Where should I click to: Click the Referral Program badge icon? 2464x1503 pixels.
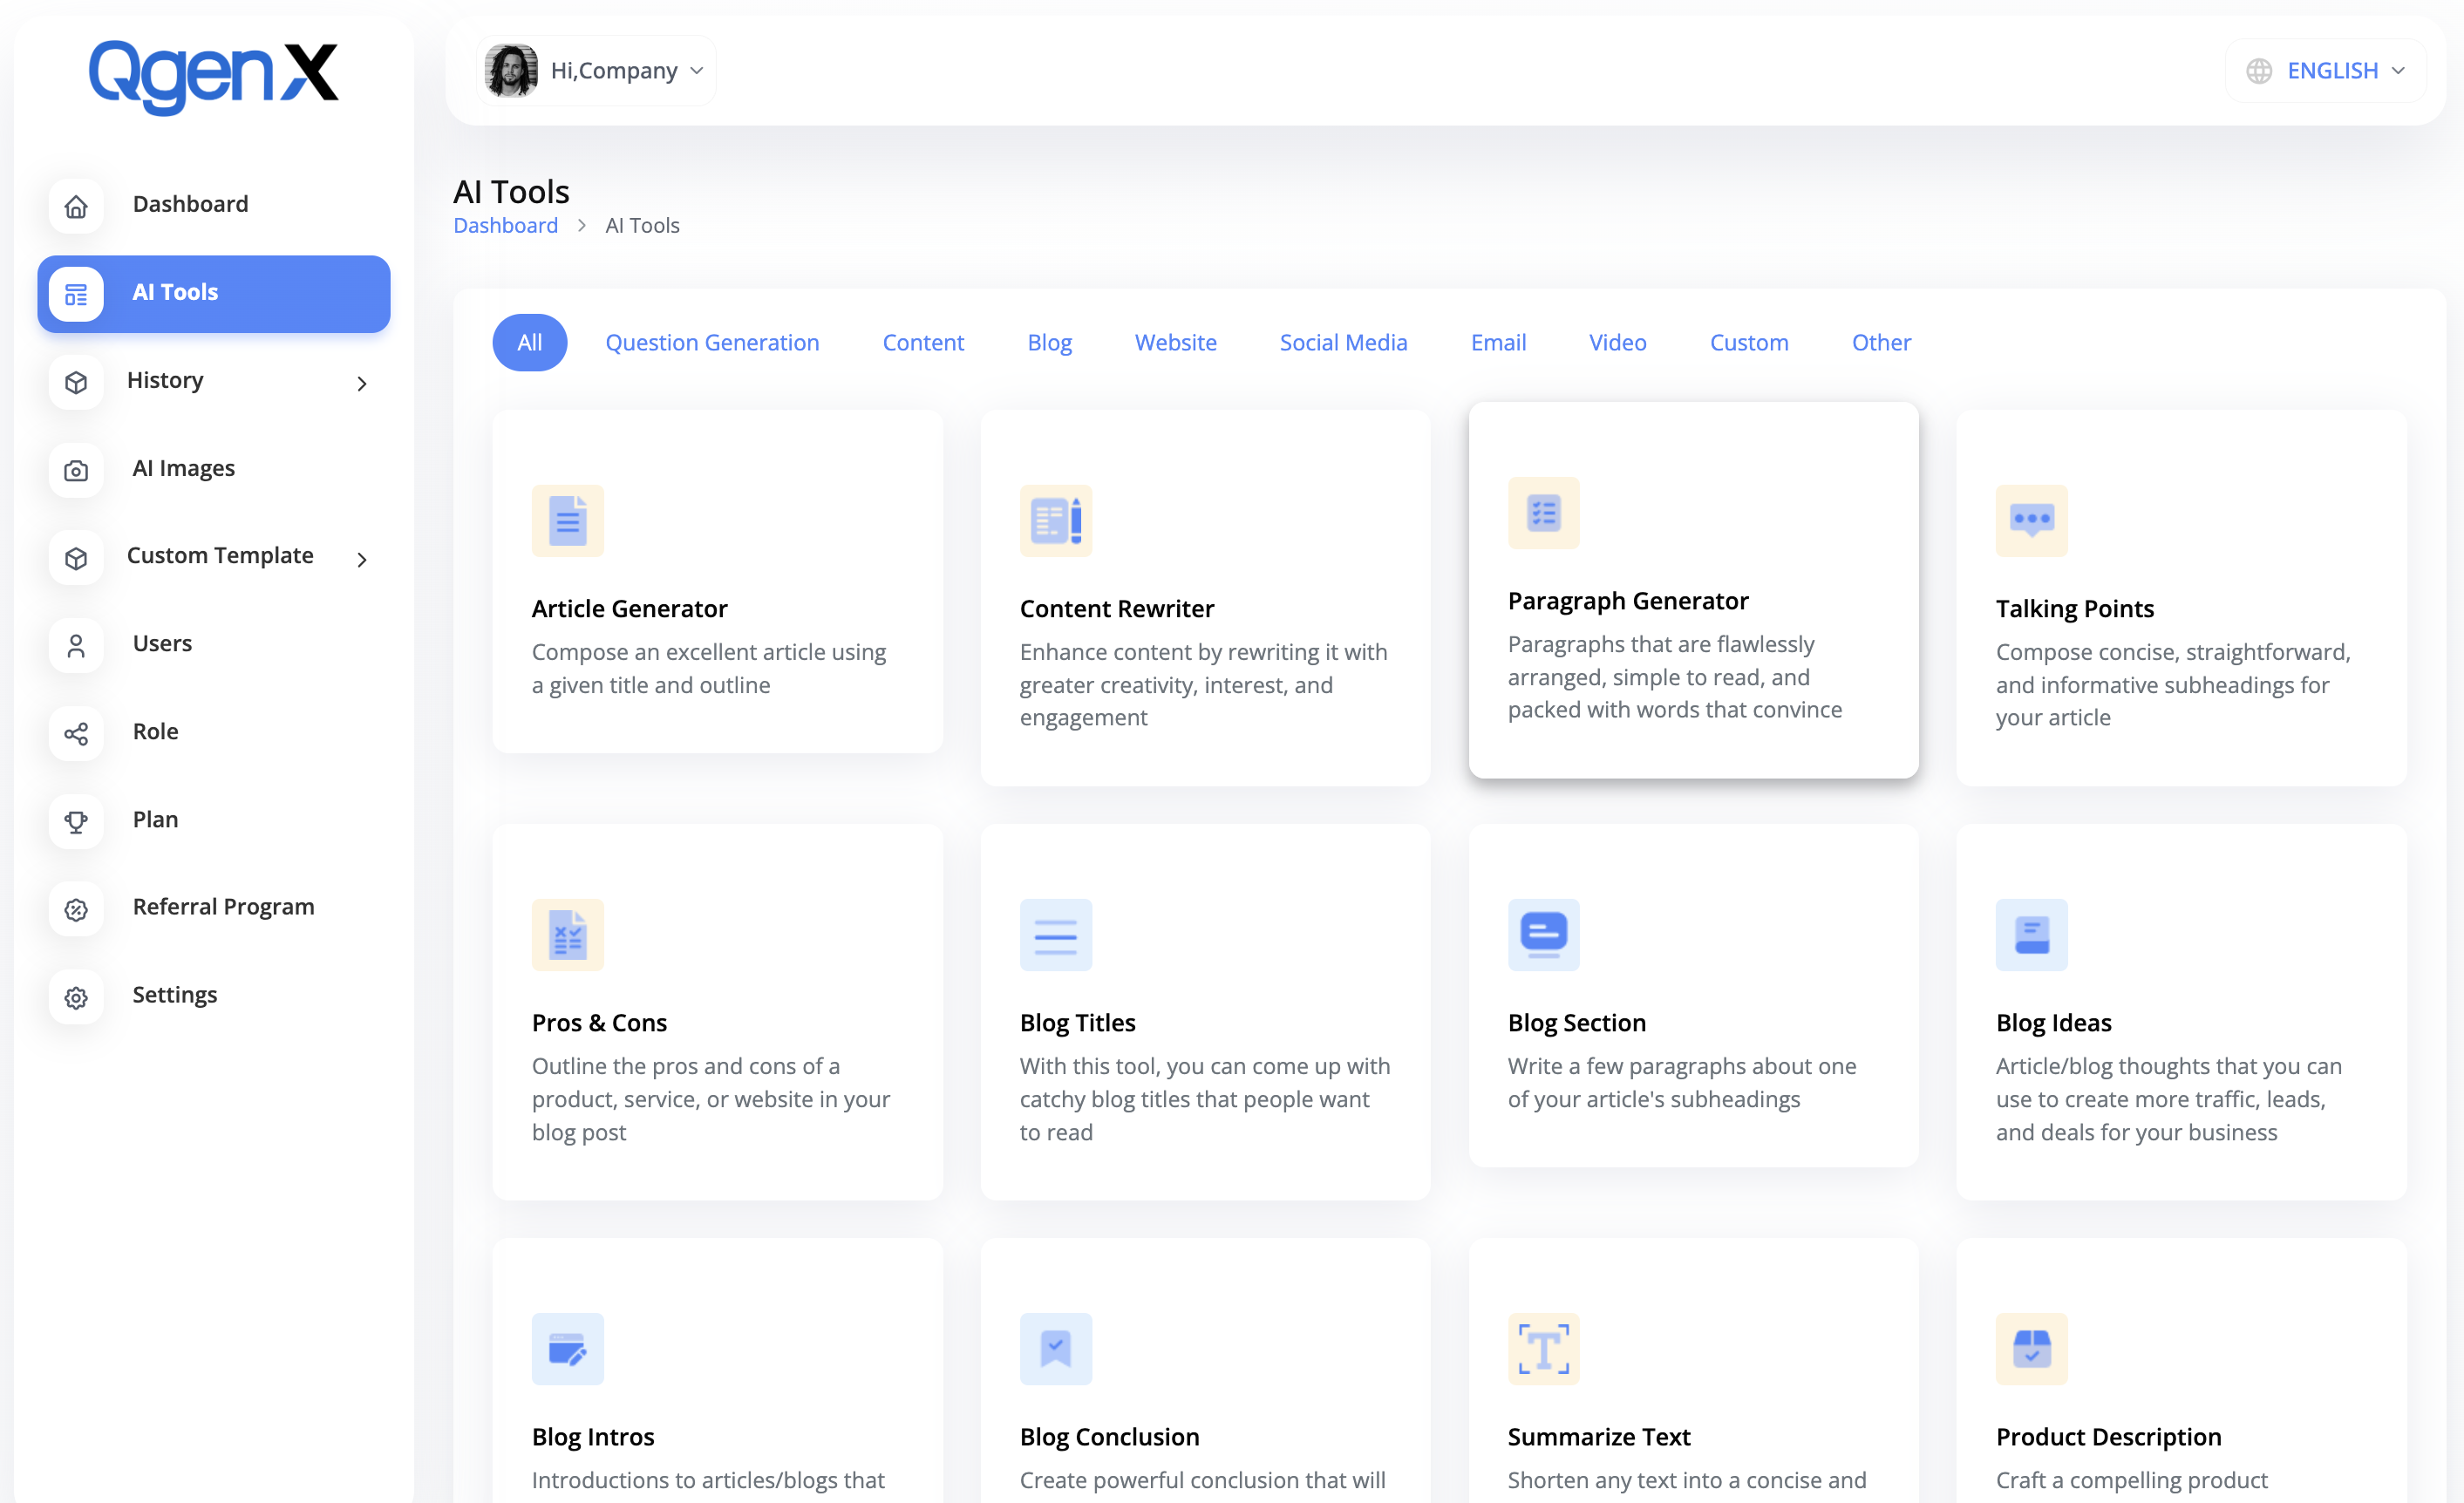coord(76,908)
